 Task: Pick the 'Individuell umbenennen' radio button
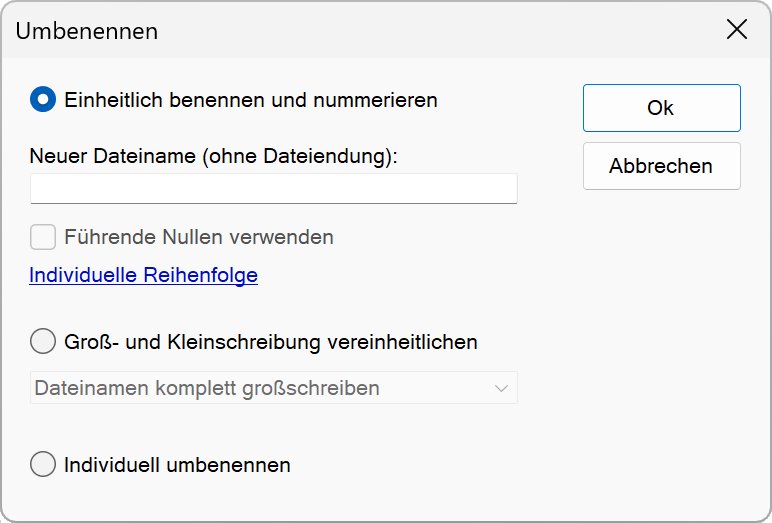coord(43,465)
